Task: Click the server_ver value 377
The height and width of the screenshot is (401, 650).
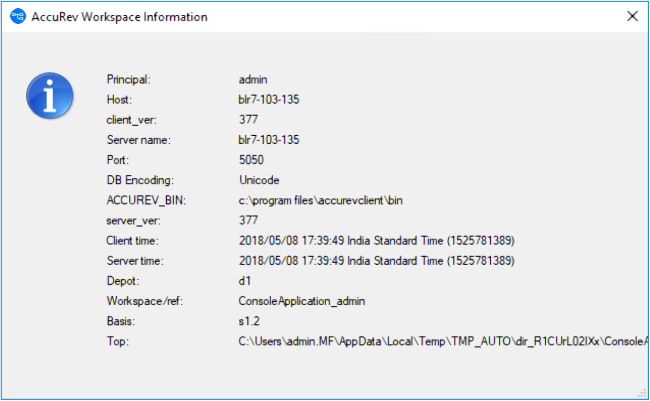Action: pyautogui.click(x=248, y=221)
